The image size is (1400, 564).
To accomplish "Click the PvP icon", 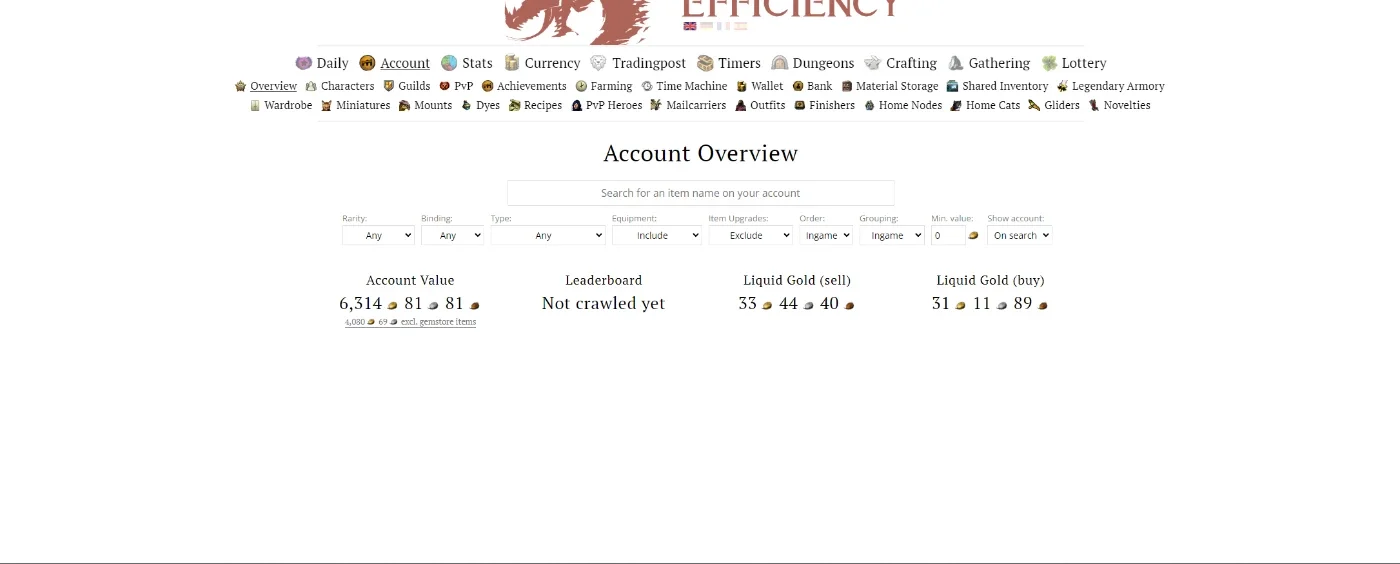I will pyautogui.click(x=445, y=86).
